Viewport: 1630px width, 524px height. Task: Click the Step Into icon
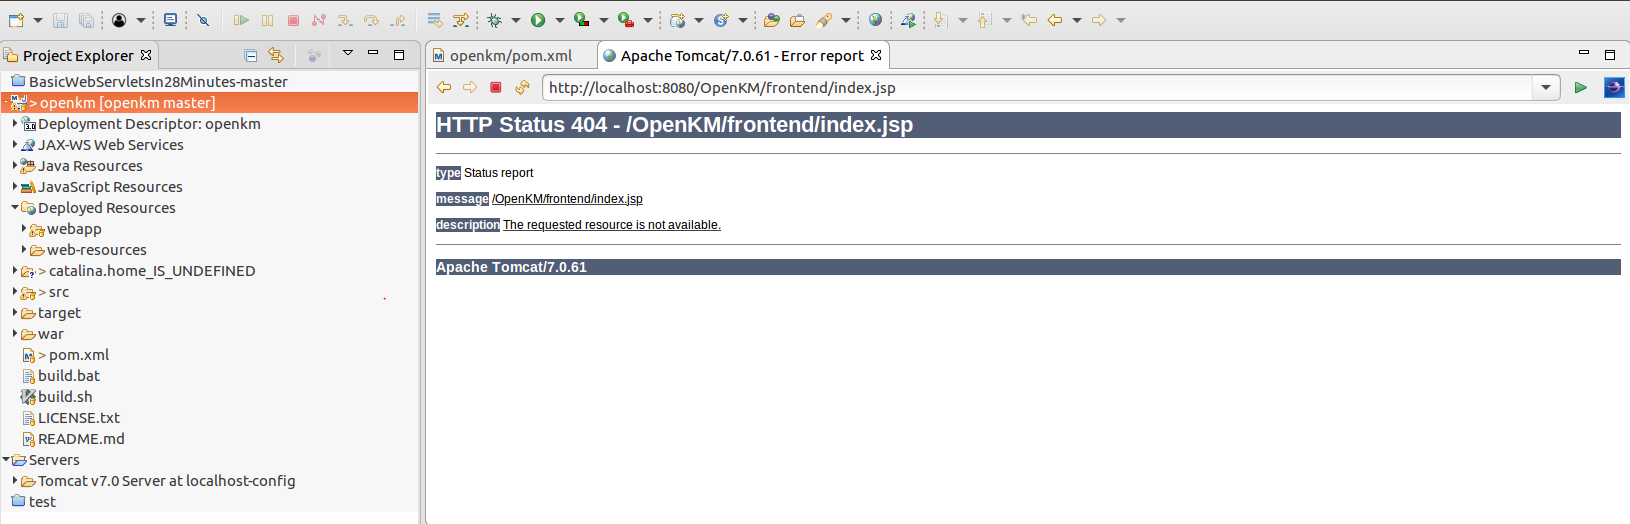(x=345, y=20)
